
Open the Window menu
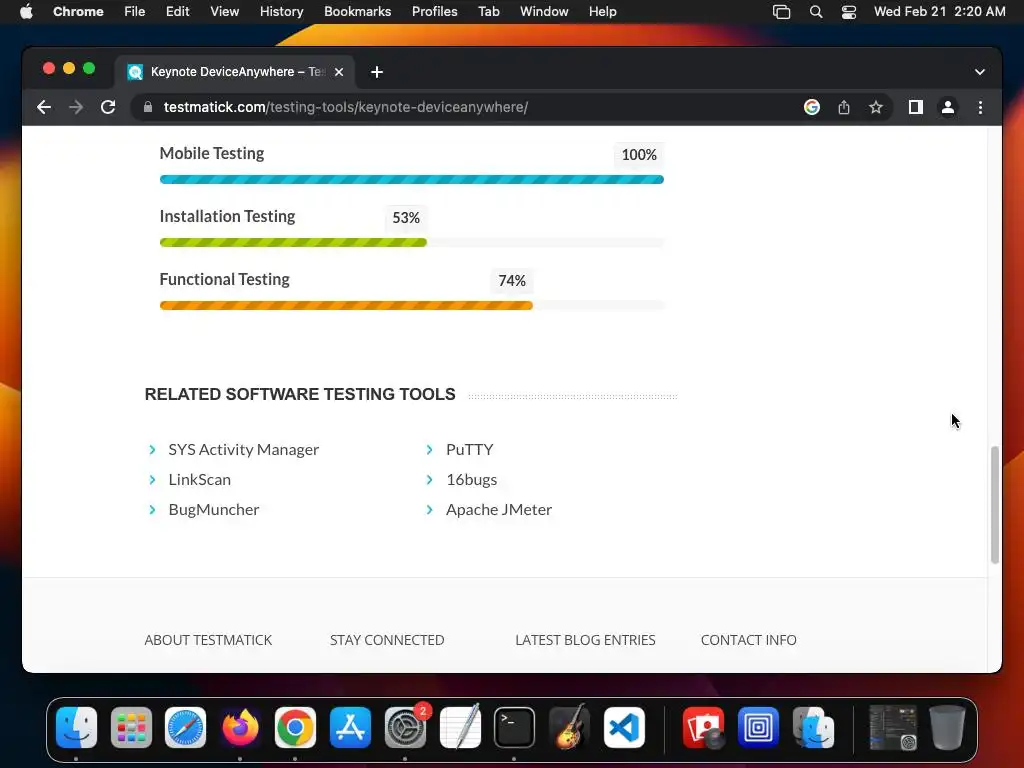(x=544, y=11)
